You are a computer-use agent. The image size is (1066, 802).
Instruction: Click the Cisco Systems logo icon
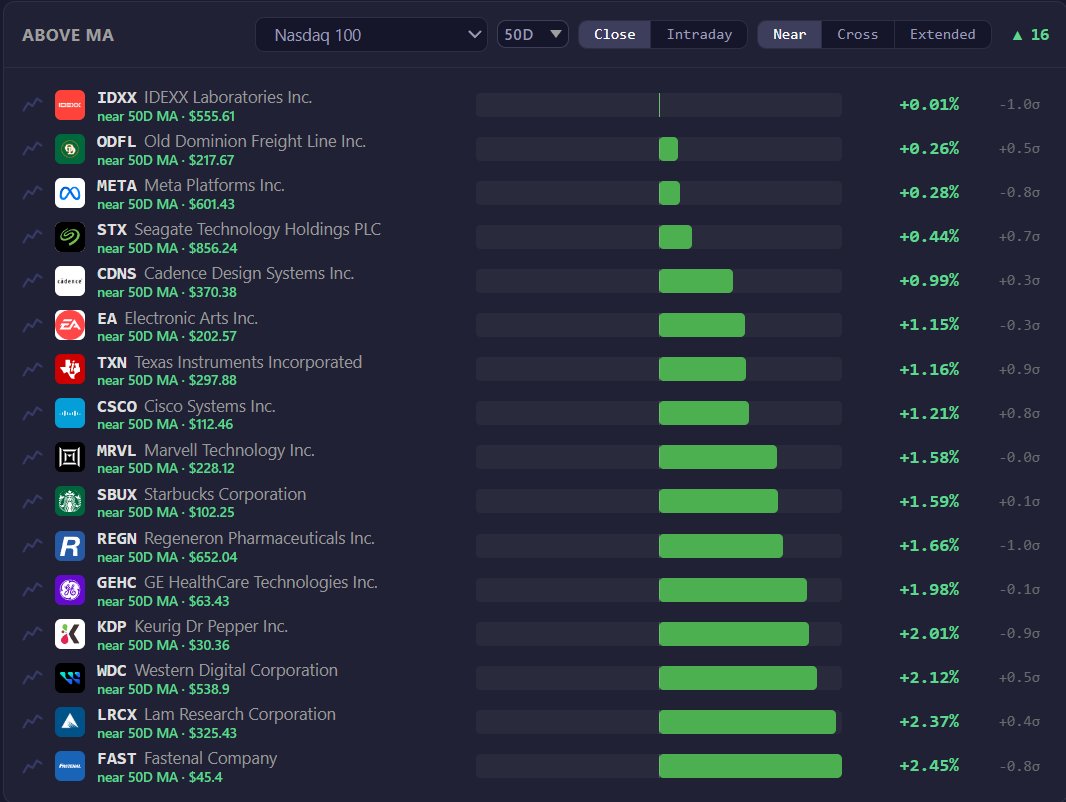click(70, 413)
